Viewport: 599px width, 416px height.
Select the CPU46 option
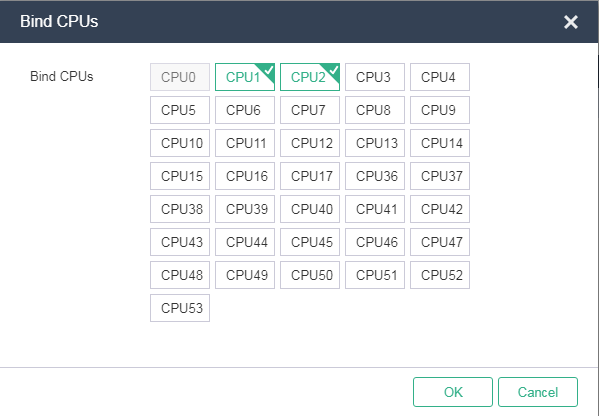(x=375, y=242)
